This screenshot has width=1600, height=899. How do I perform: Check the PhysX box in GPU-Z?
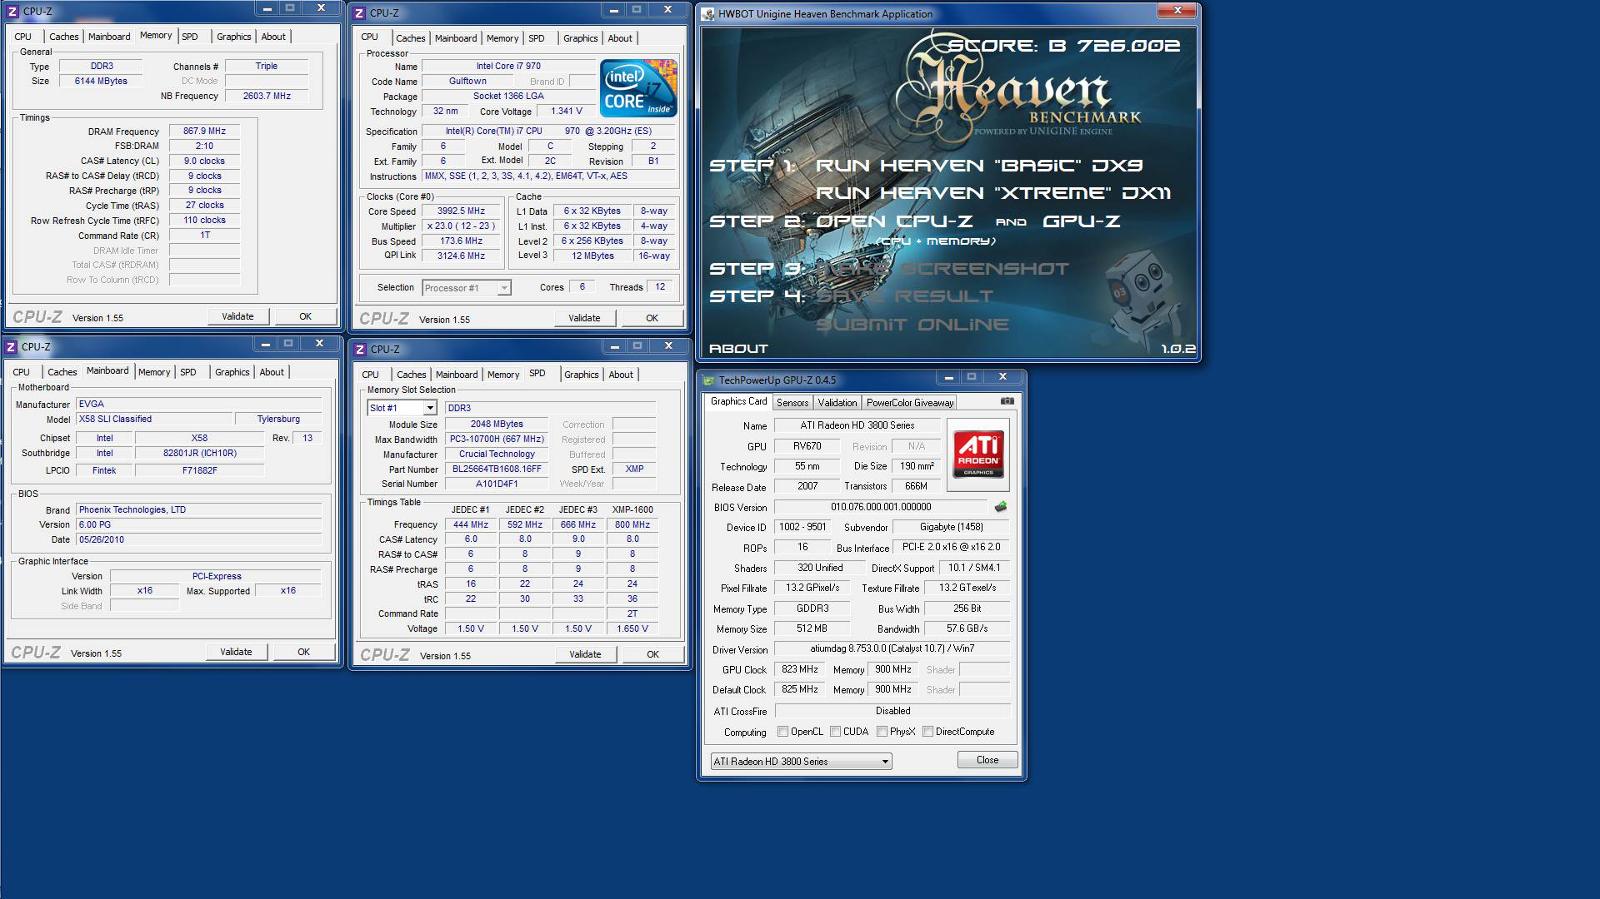point(882,732)
